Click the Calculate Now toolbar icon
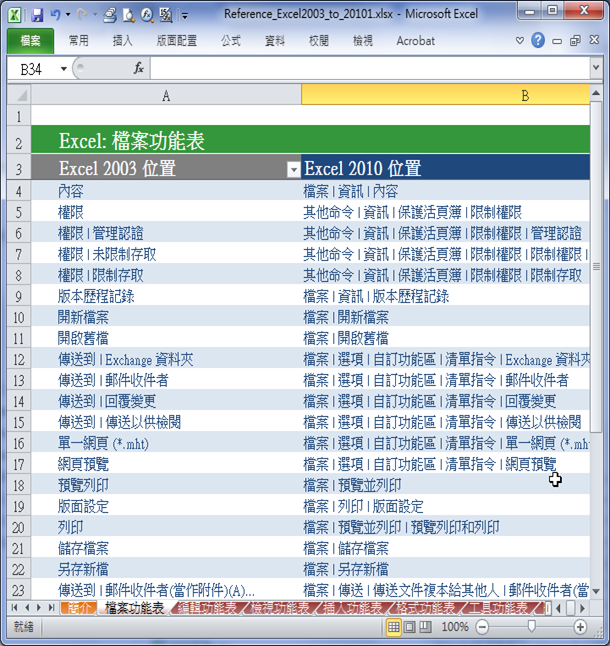Viewport: 610px width, 646px height. click(166, 15)
